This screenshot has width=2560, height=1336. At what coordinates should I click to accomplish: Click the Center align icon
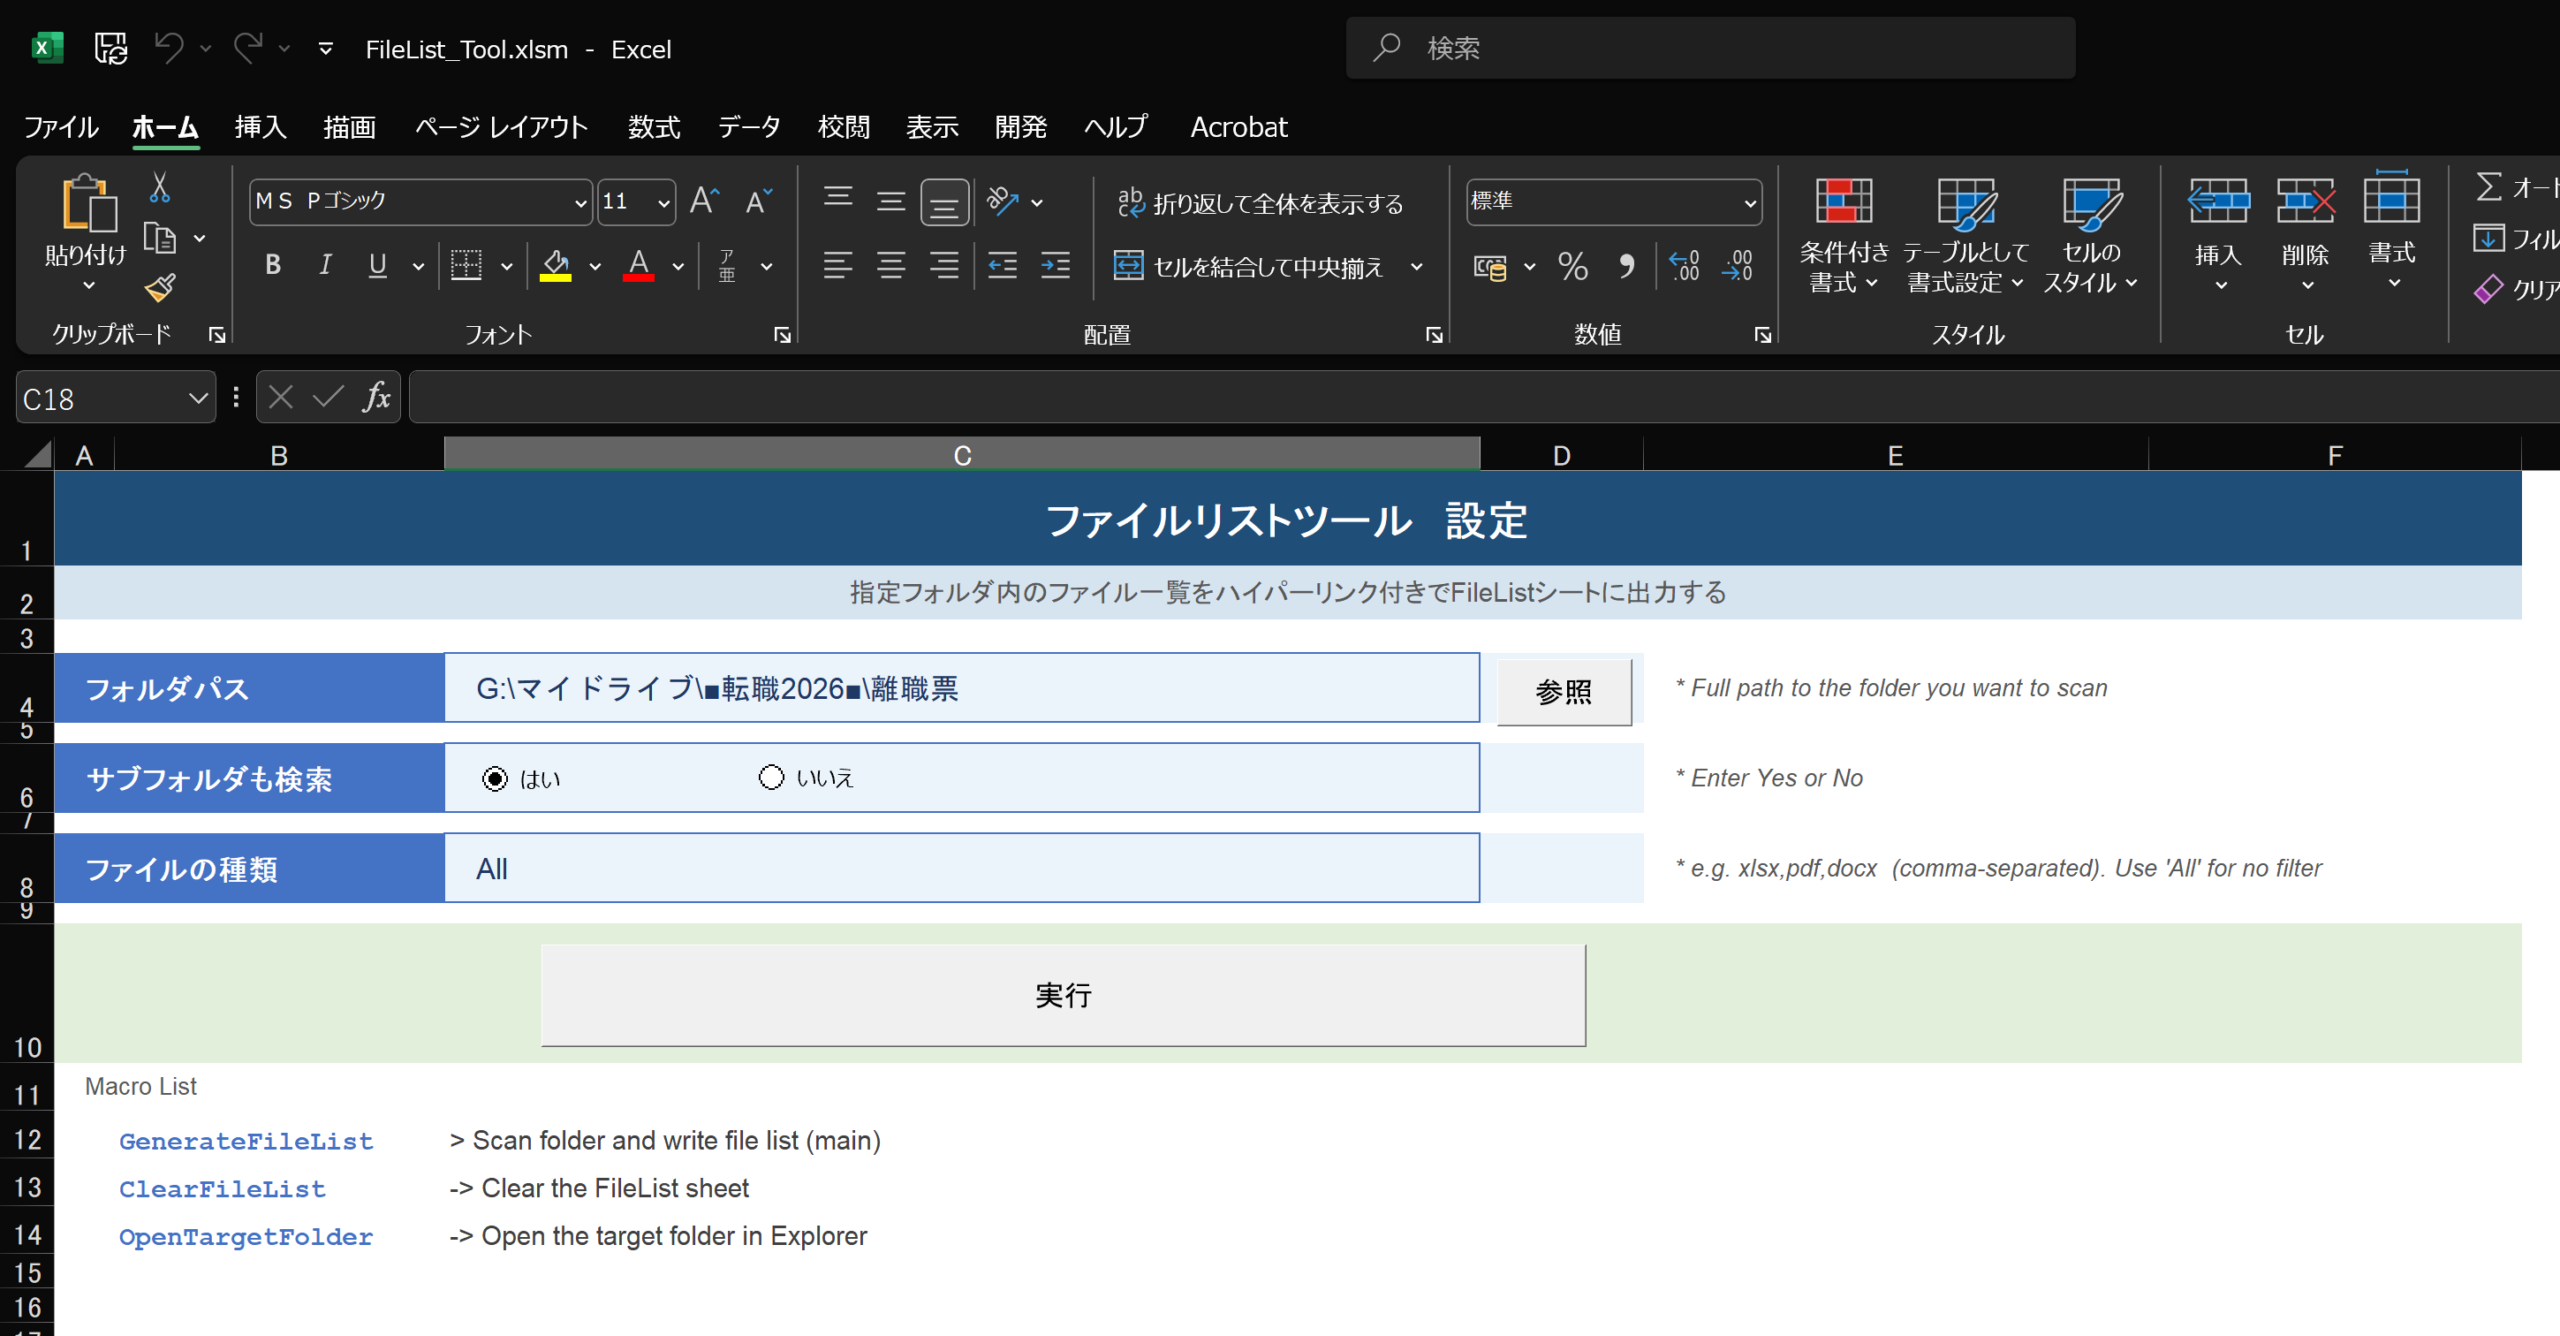890,266
